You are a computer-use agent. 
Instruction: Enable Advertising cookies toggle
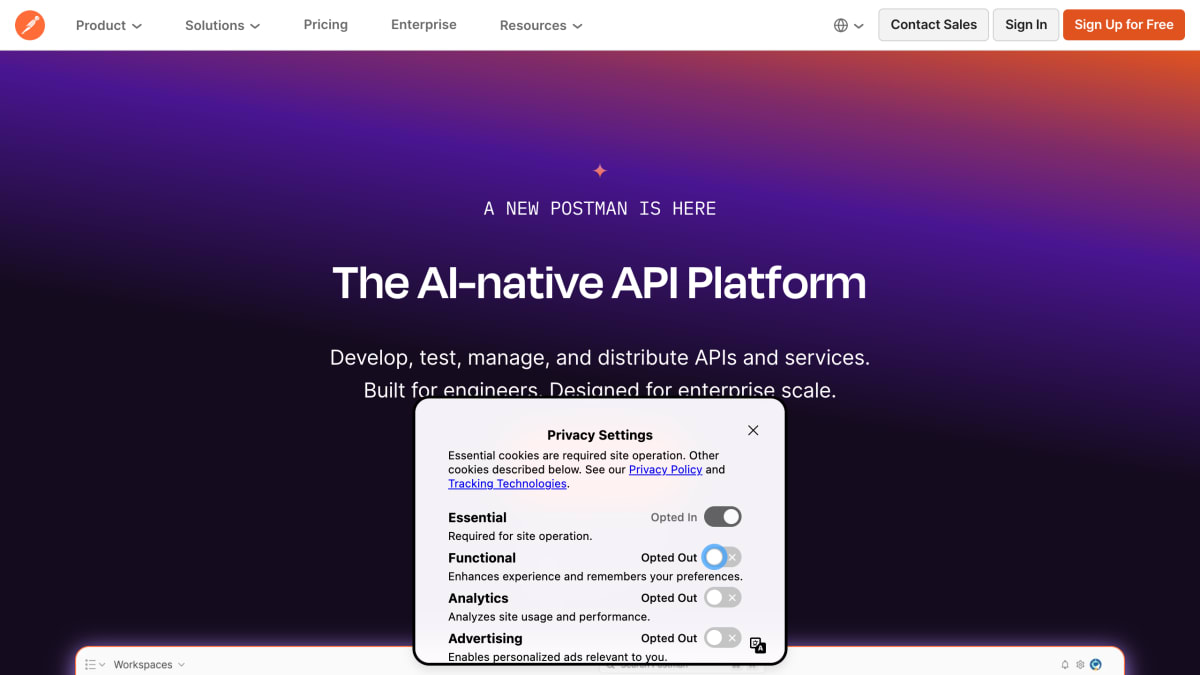click(x=723, y=638)
